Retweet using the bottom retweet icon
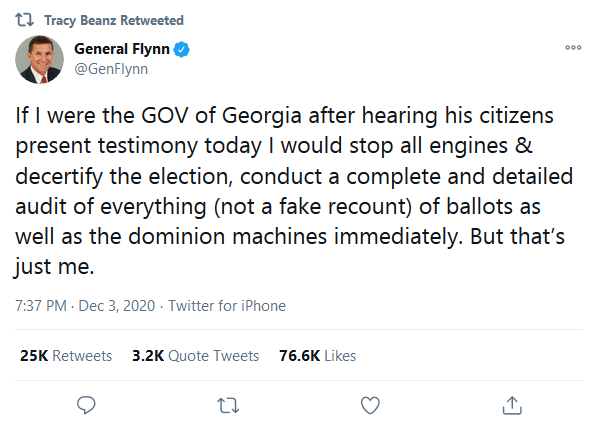This screenshot has height=429, width=598. [228, 406]
